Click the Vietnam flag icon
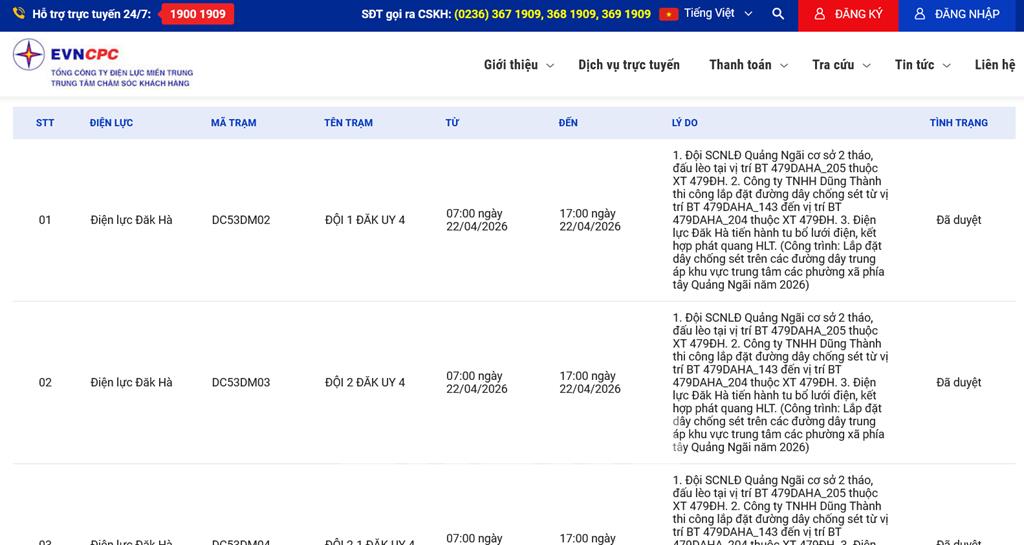The image size is (1024, 545). tap(668, 14)
